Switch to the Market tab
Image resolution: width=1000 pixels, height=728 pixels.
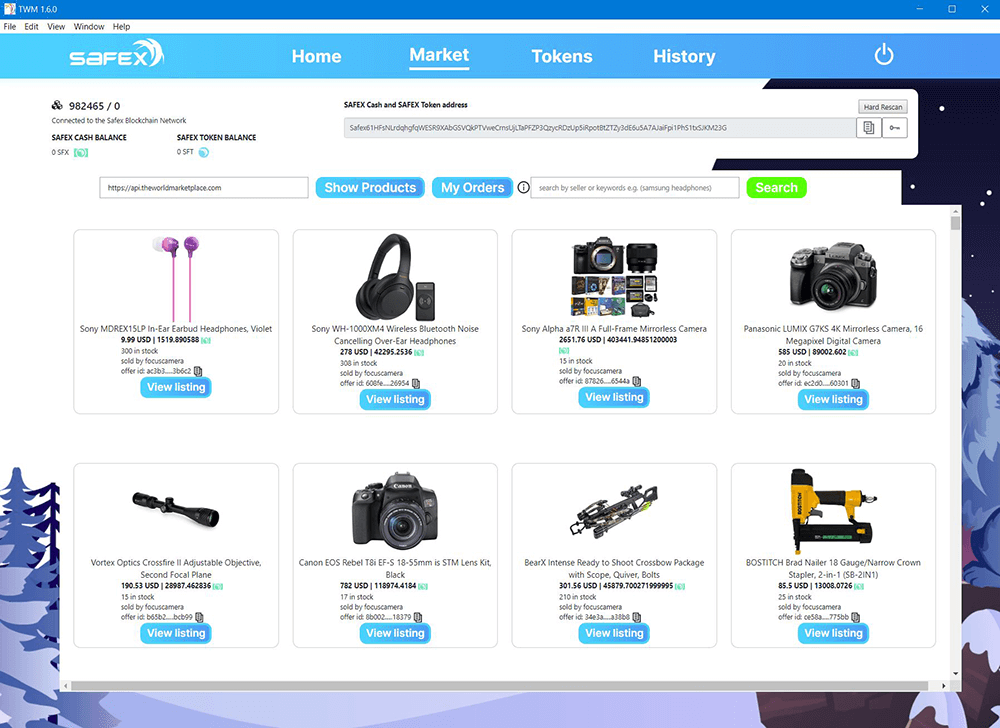(x=439, y=55)
